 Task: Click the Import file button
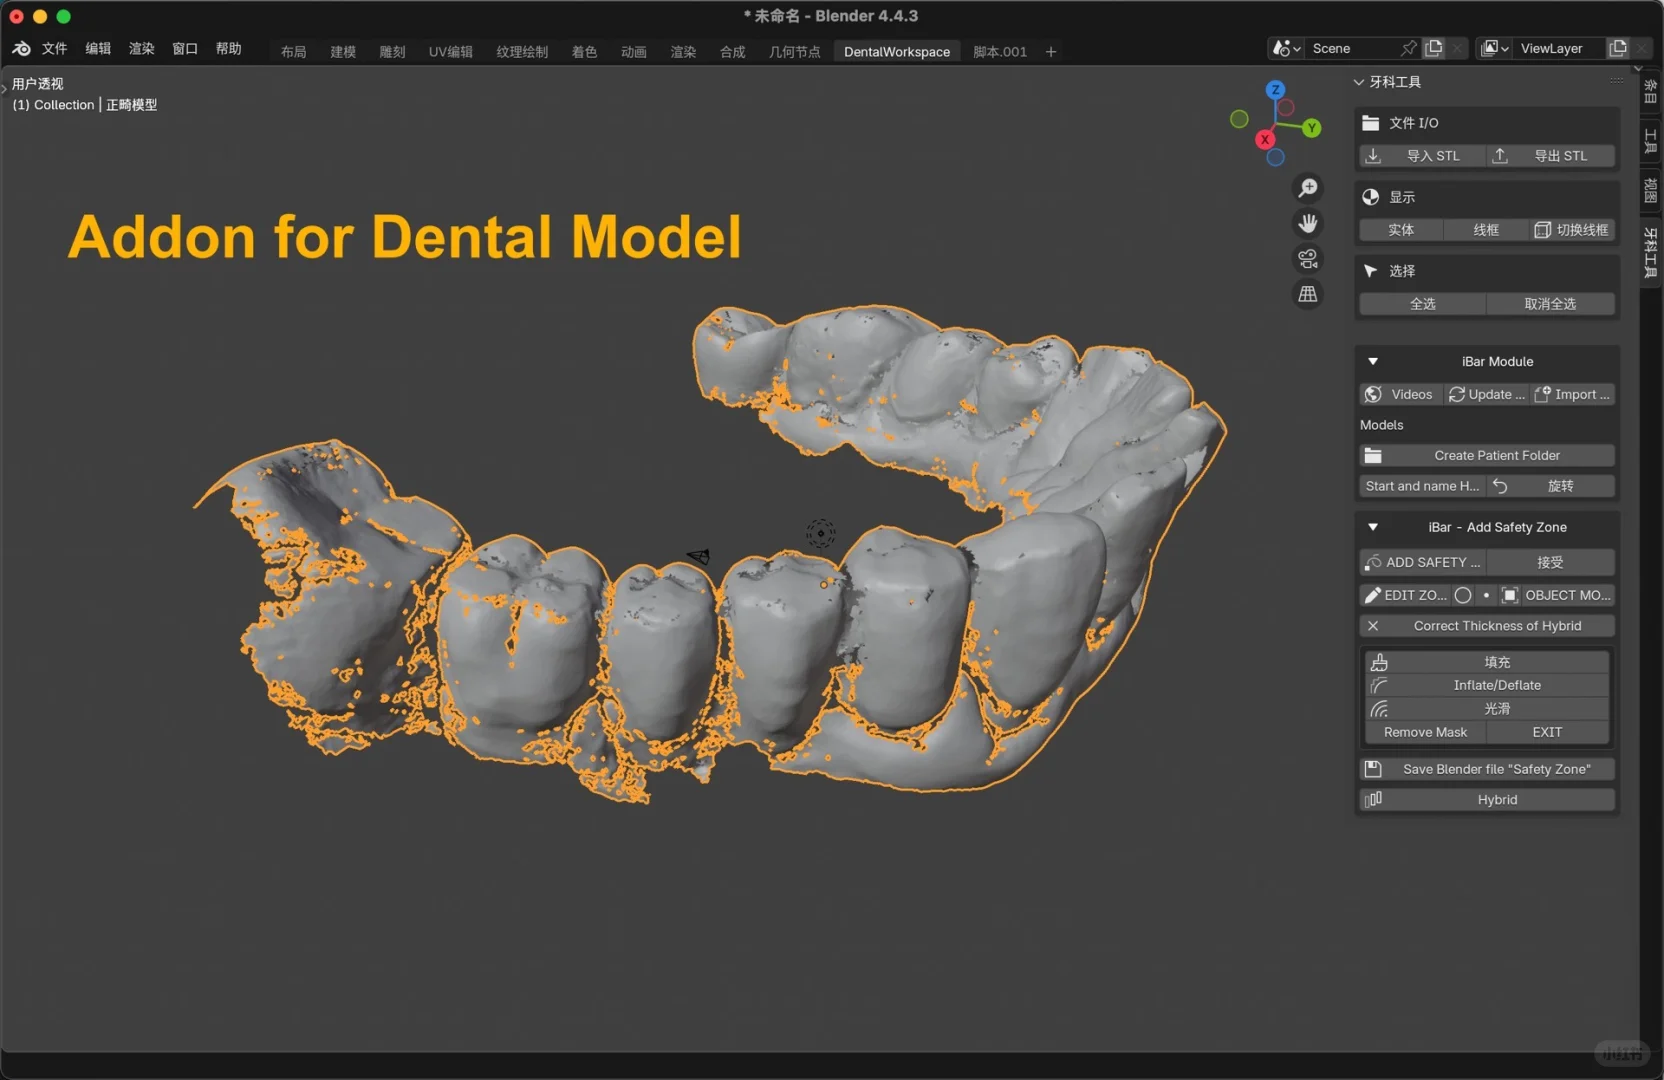pos(1572,395)
